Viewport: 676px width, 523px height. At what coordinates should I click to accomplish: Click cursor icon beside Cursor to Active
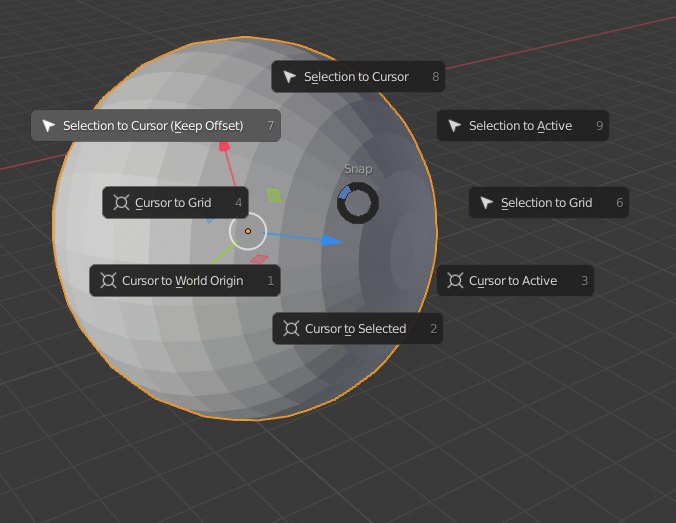(x=455, y=280)
